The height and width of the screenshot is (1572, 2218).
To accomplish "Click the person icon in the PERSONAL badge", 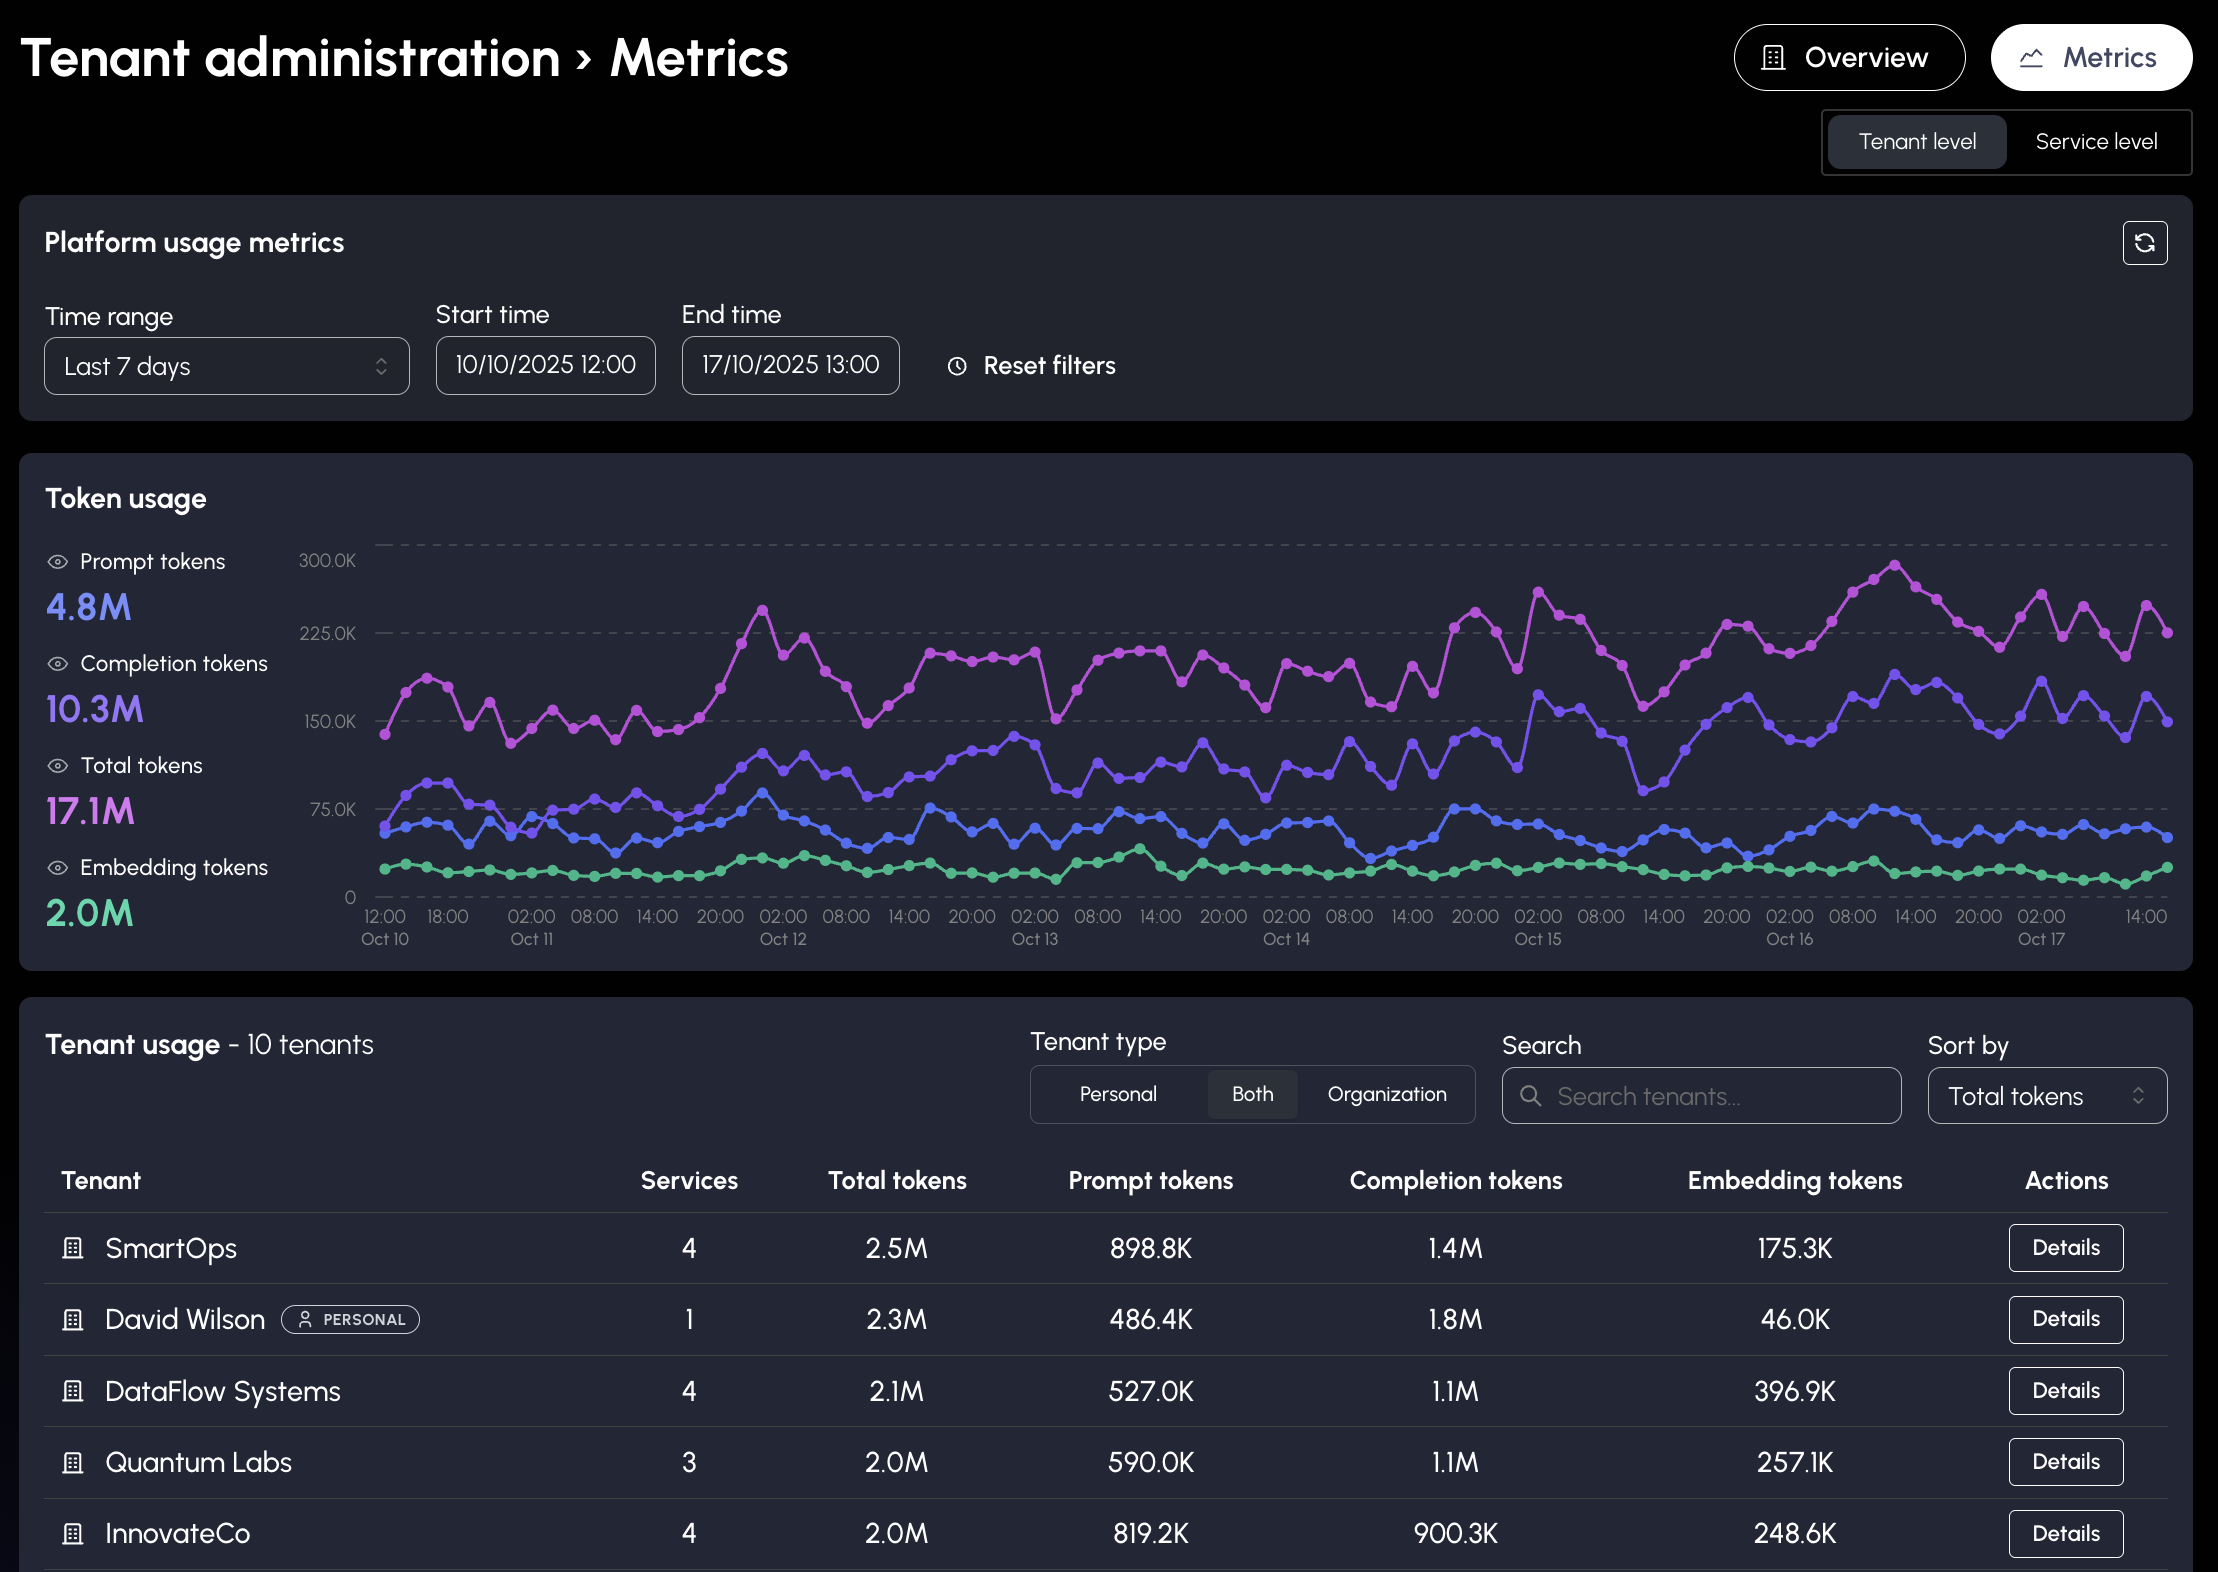I will [x=305, y=1319].
